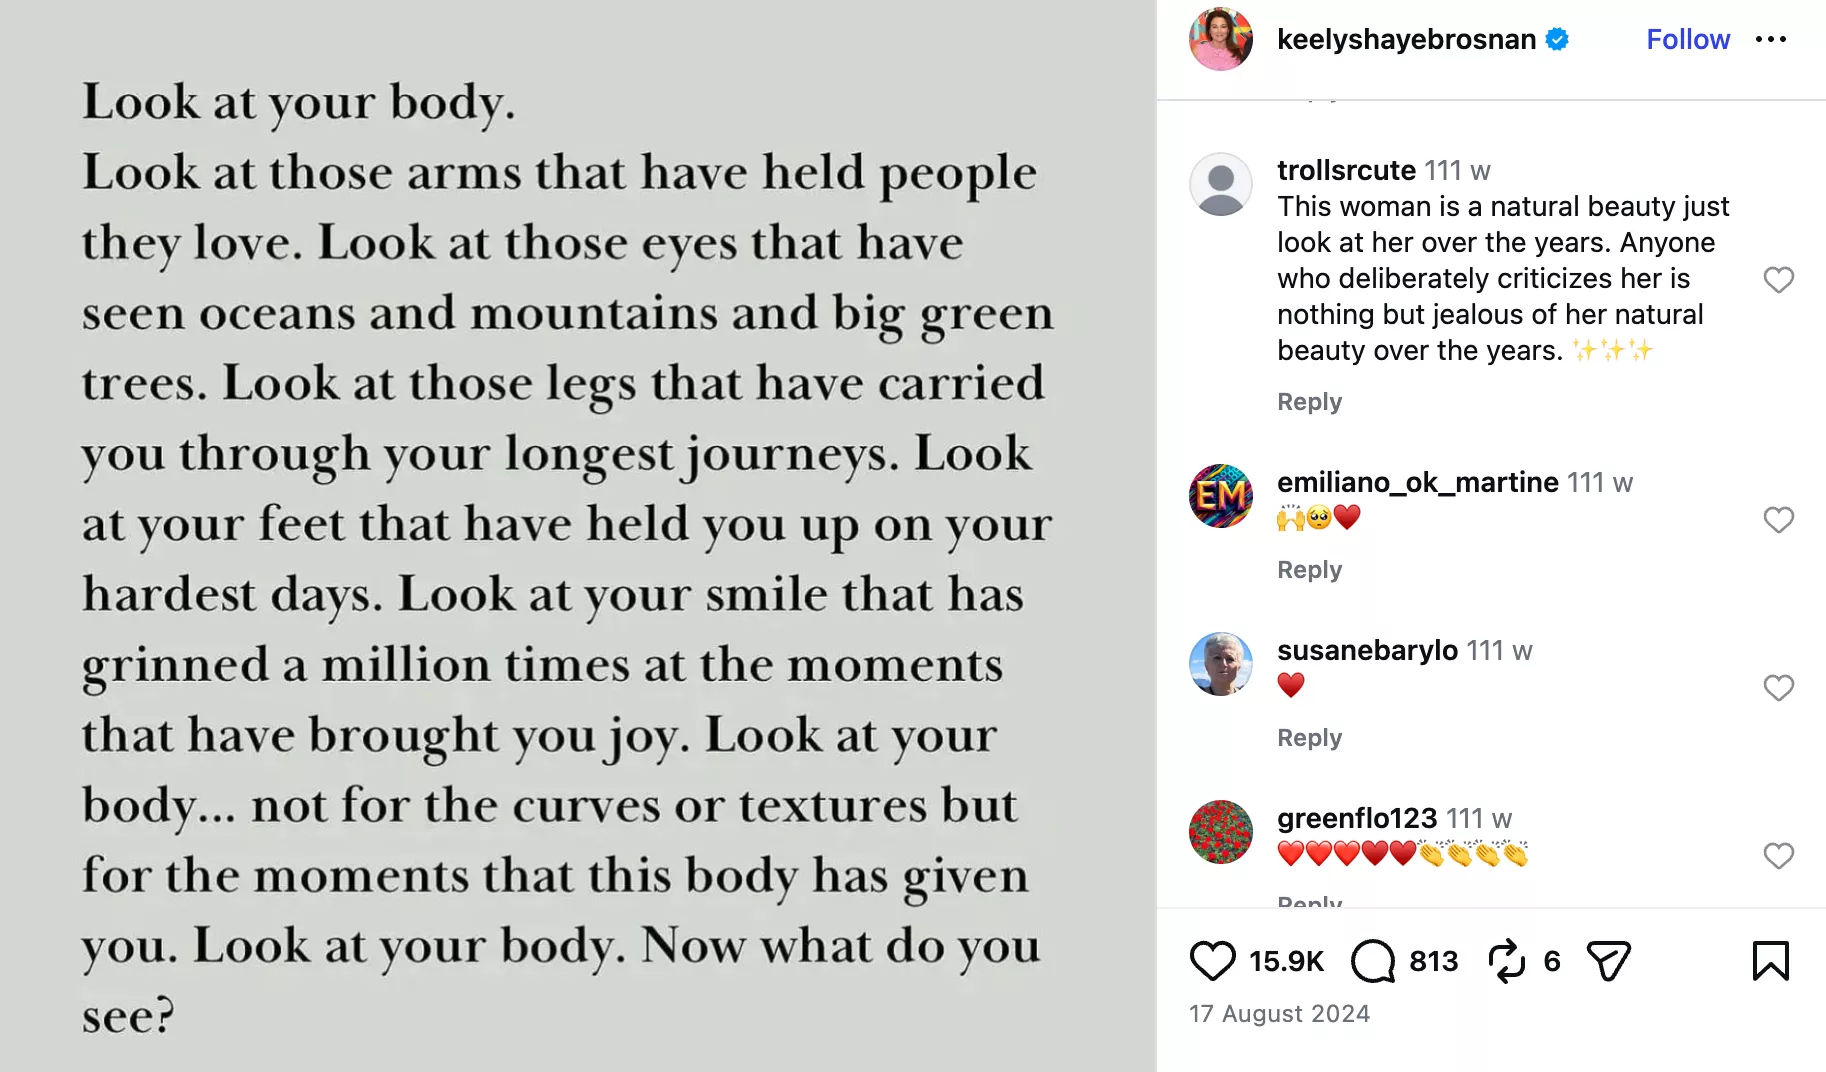Share the post with the paper plane icon
The height and width of the screenshot is (1072, 1826).
coord(1608,961)
